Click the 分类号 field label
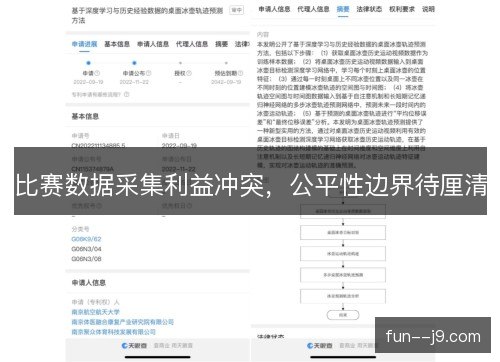This screenshot has height=362, width=500. [x=80, y=229]
